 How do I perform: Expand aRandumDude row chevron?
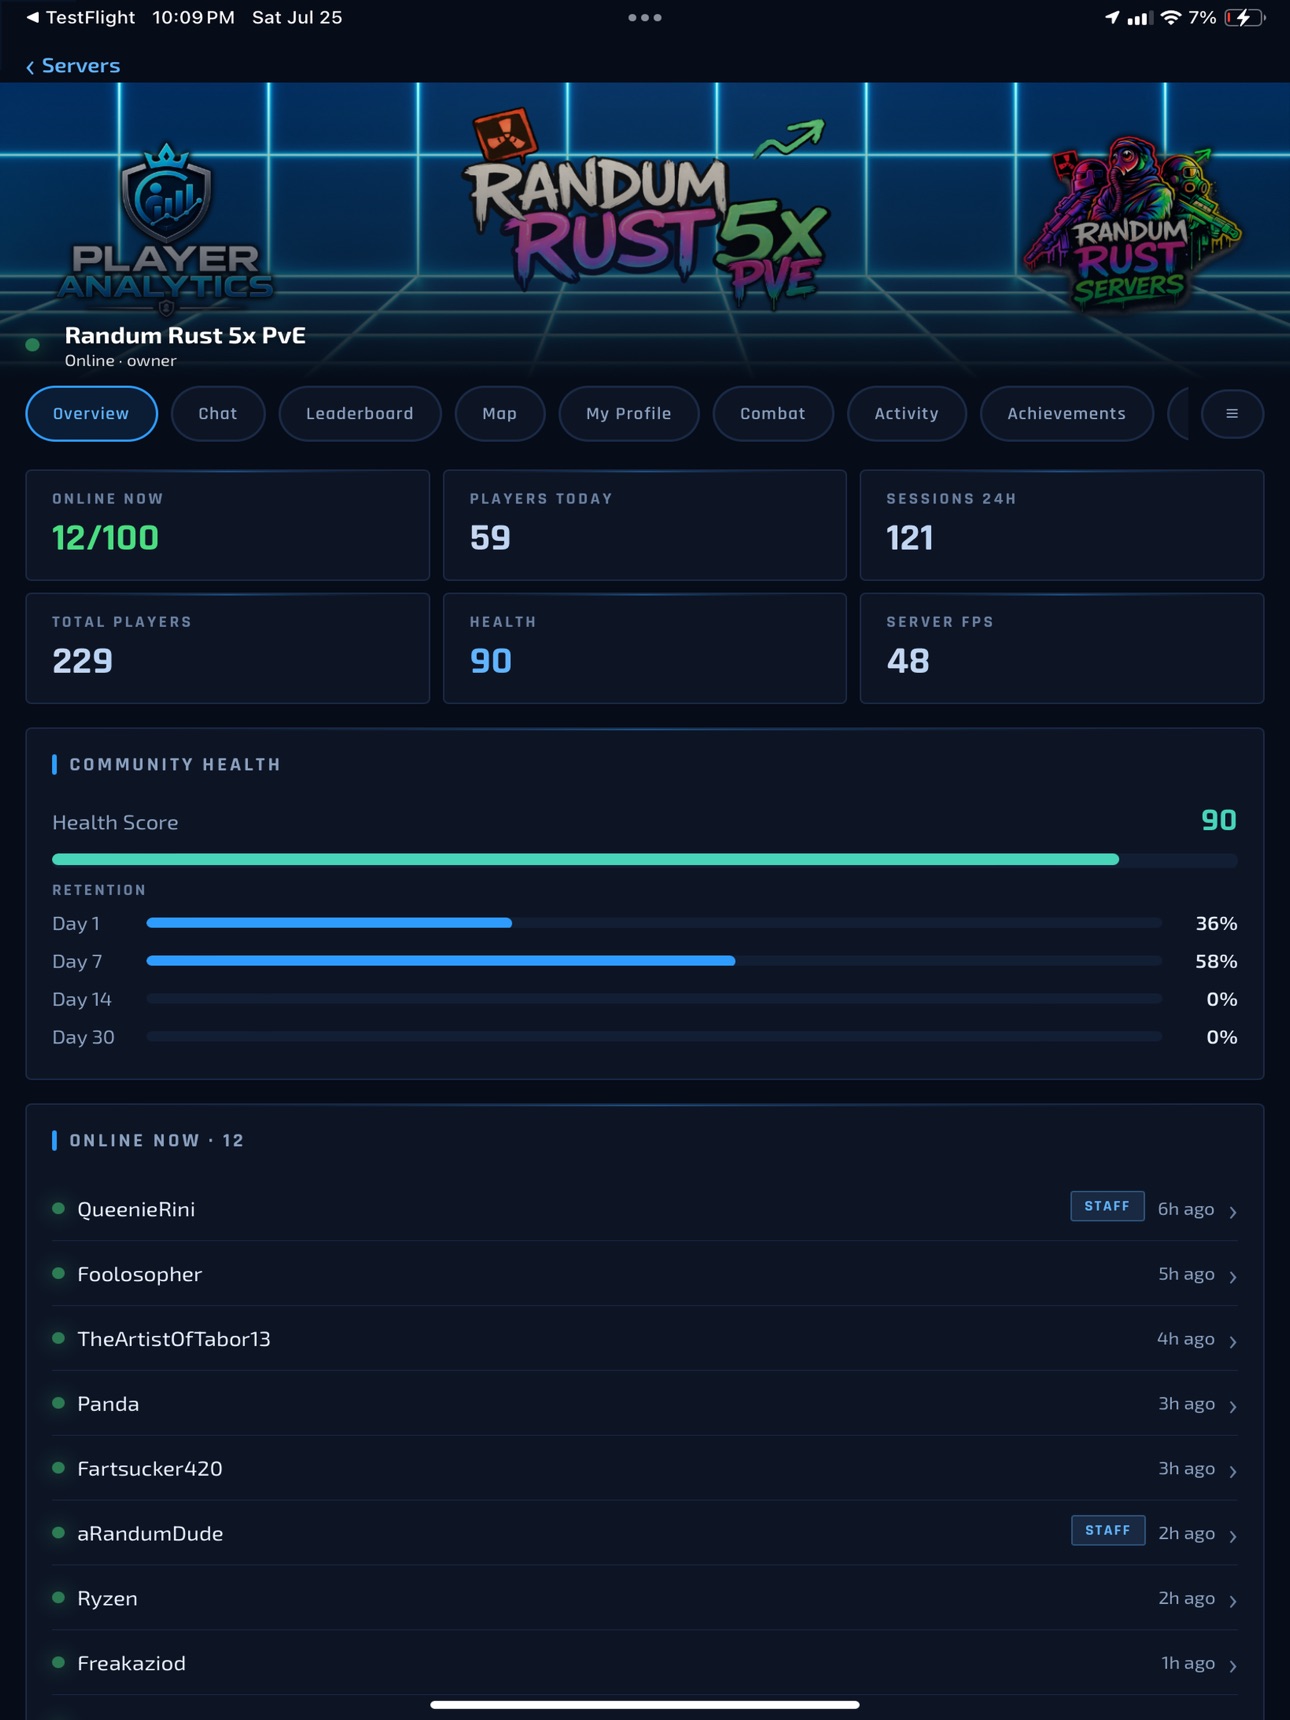coord(1233,1536)
